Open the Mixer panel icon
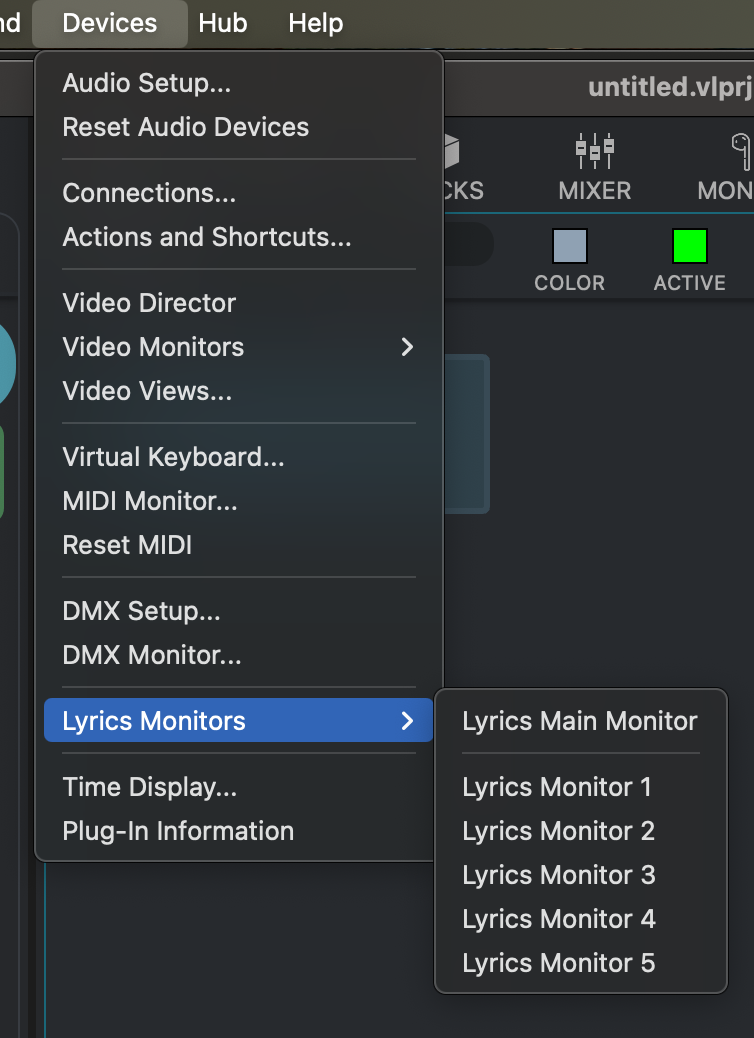 pos(594,152)
